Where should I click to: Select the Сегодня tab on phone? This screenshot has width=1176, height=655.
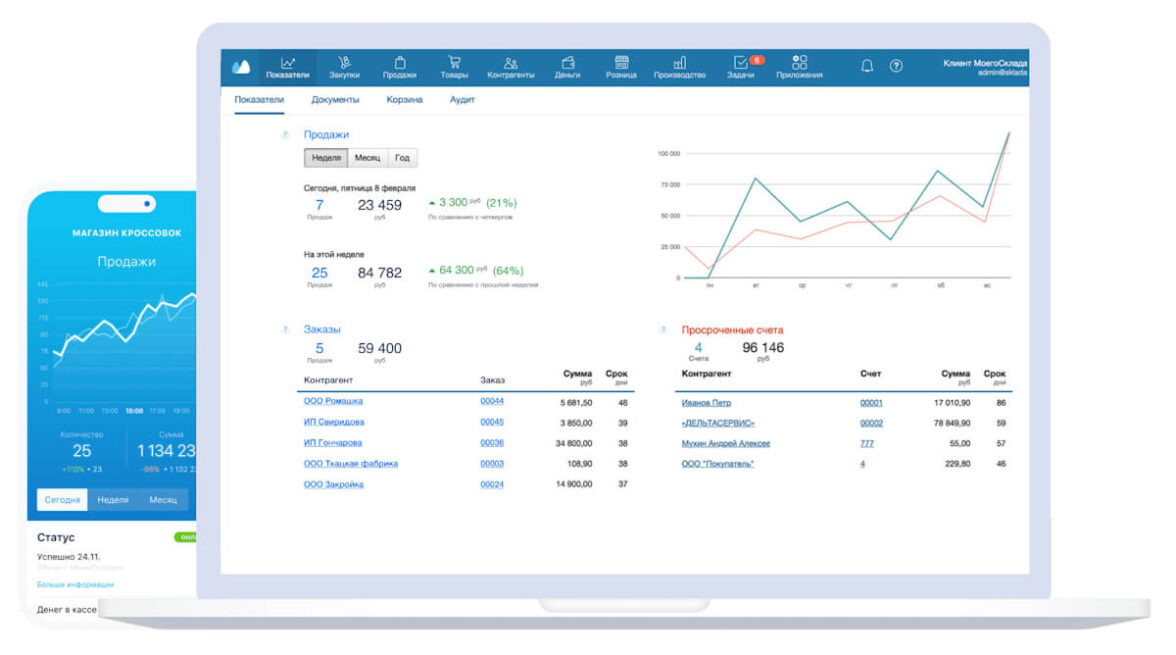pyautogui.click(x=62, y=500)
